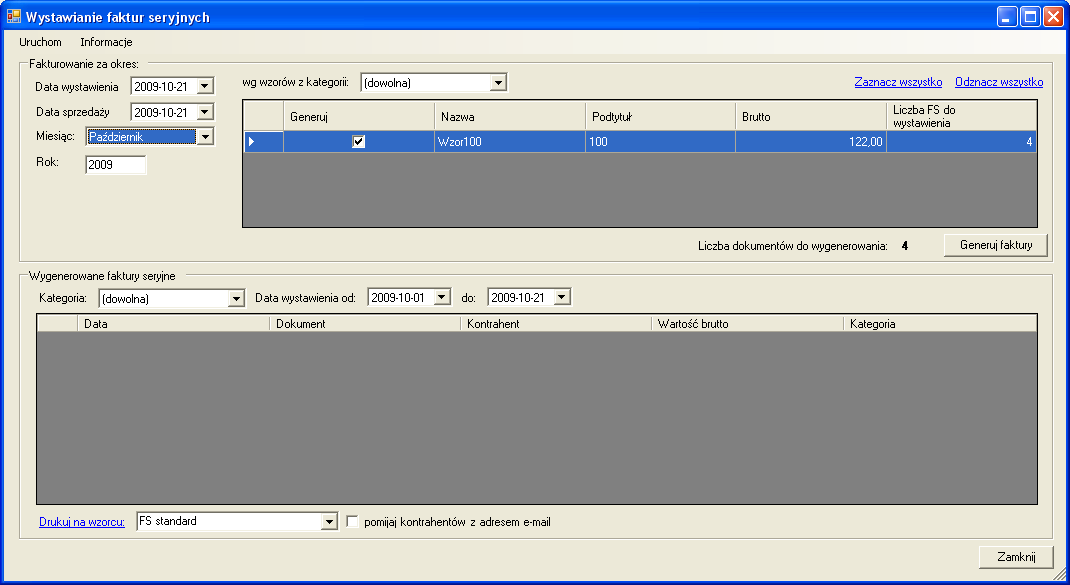Close the Wystawianie faktur seryjnych window
Image resolution: width=1070 pixels, height=585 pixels.
point(1054,16)
